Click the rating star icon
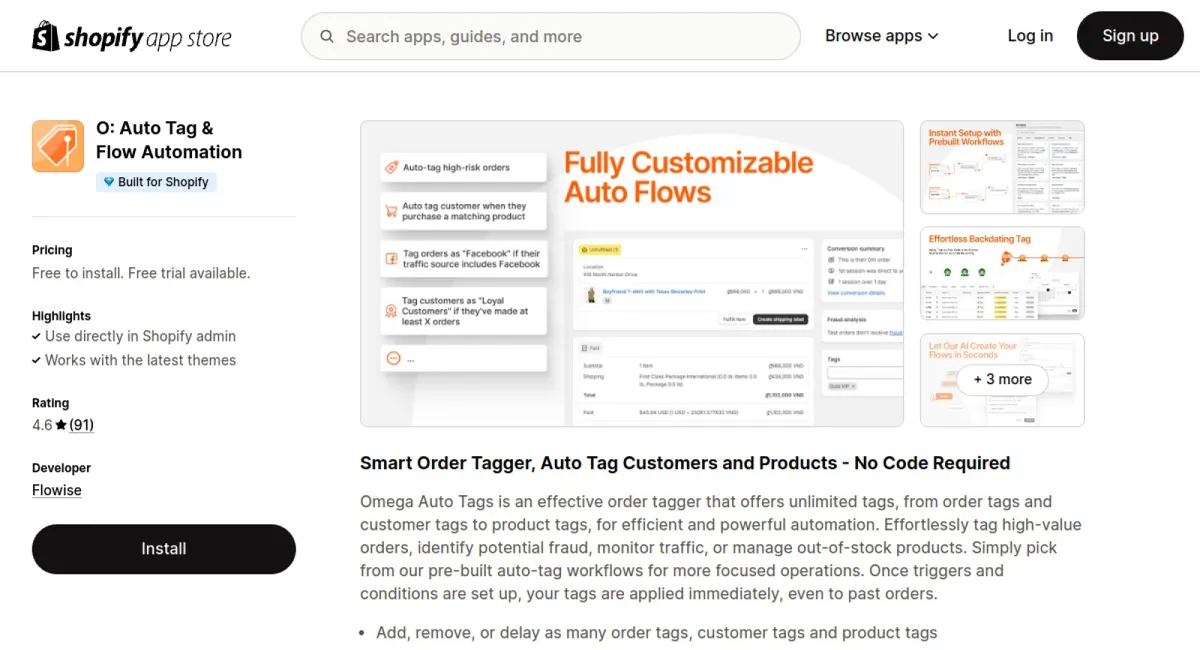 tap(61, 425)
